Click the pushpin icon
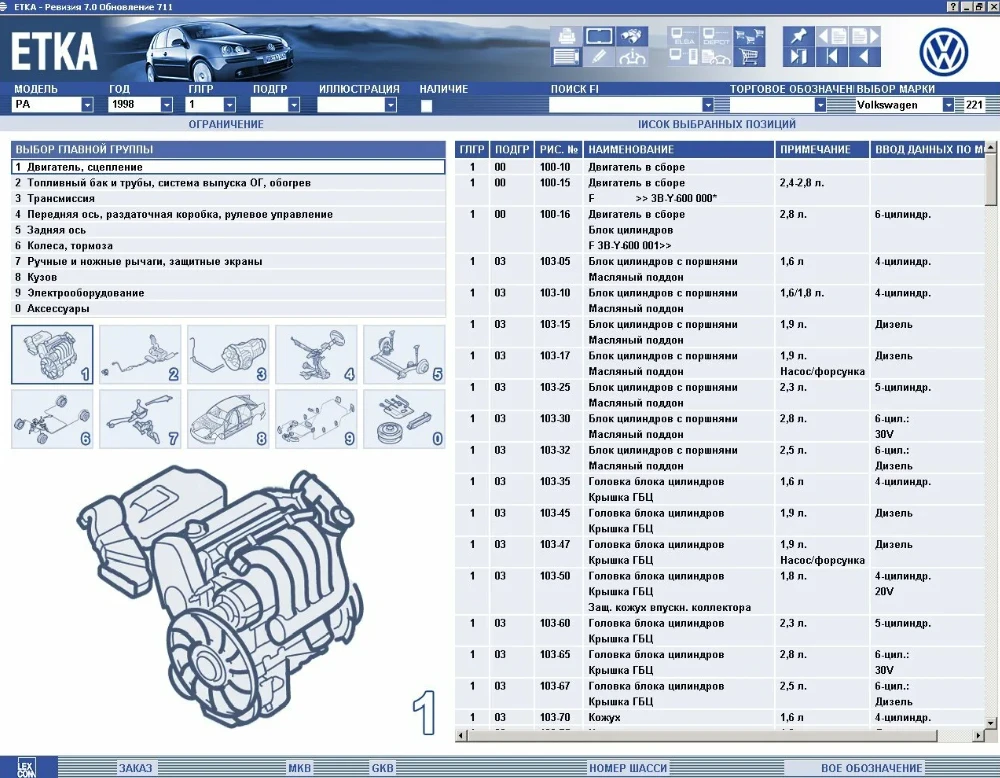 tap(798, 36)
